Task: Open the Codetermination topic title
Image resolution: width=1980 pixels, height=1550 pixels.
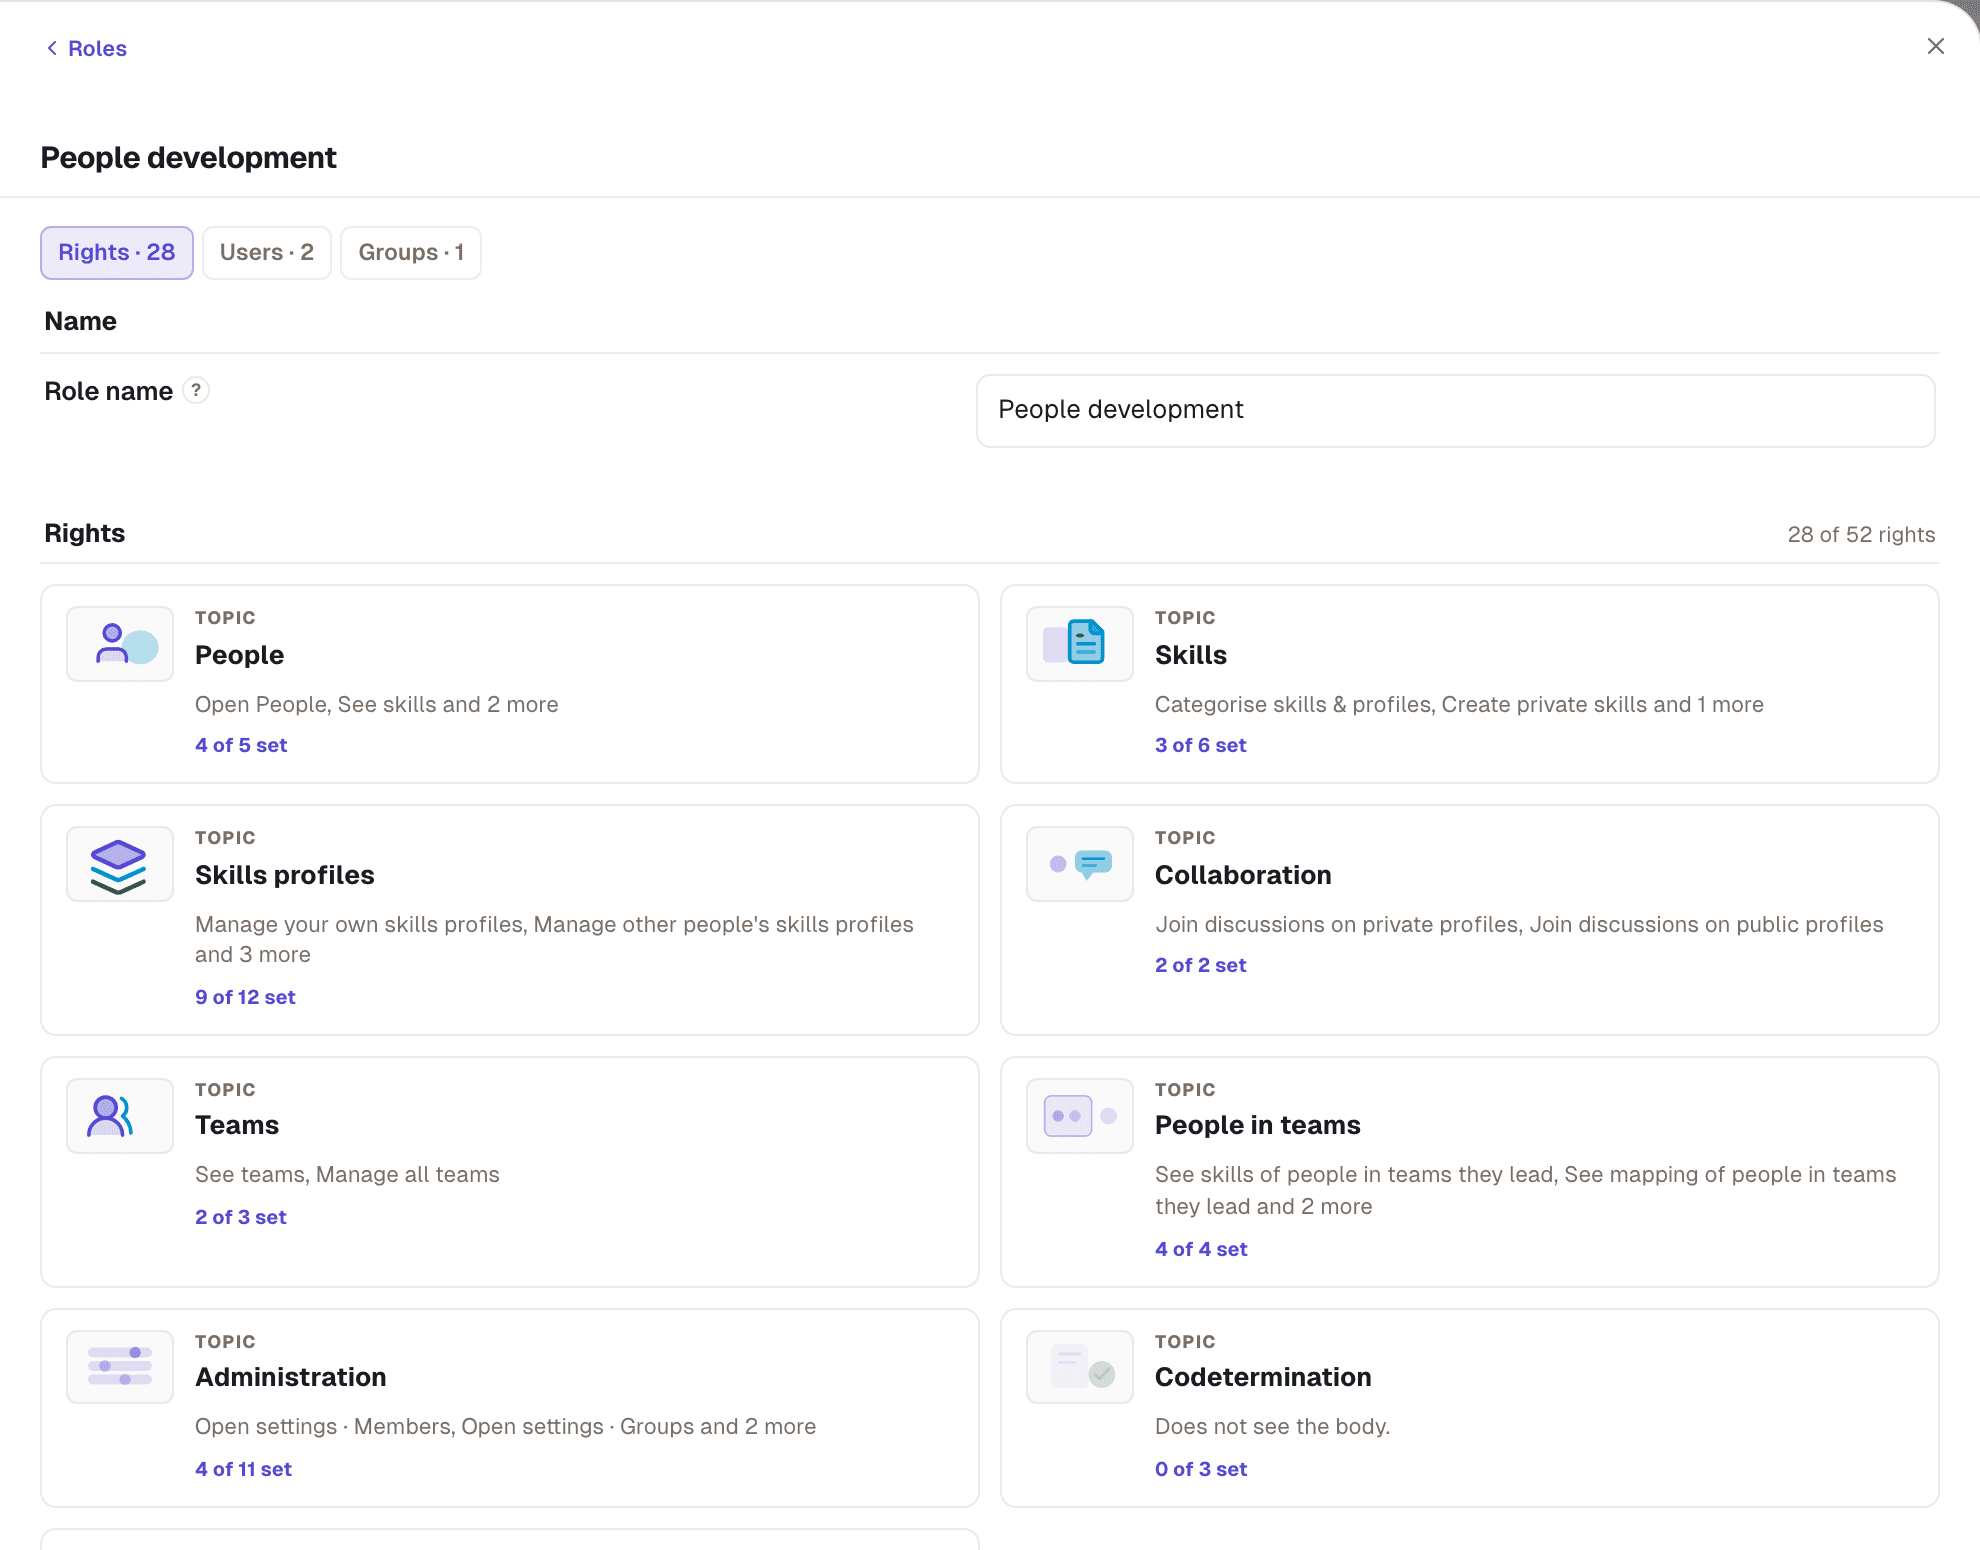Action: click(1263, 1377)
